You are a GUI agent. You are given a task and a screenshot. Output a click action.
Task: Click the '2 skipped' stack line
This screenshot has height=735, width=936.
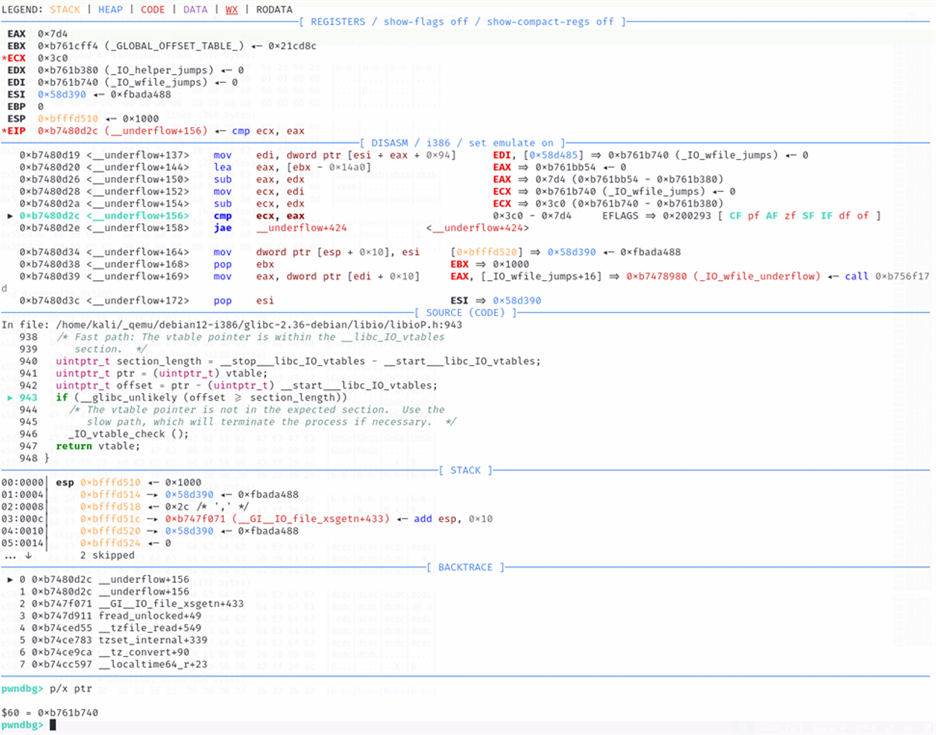pyautogui.click(x=107, y=555)
